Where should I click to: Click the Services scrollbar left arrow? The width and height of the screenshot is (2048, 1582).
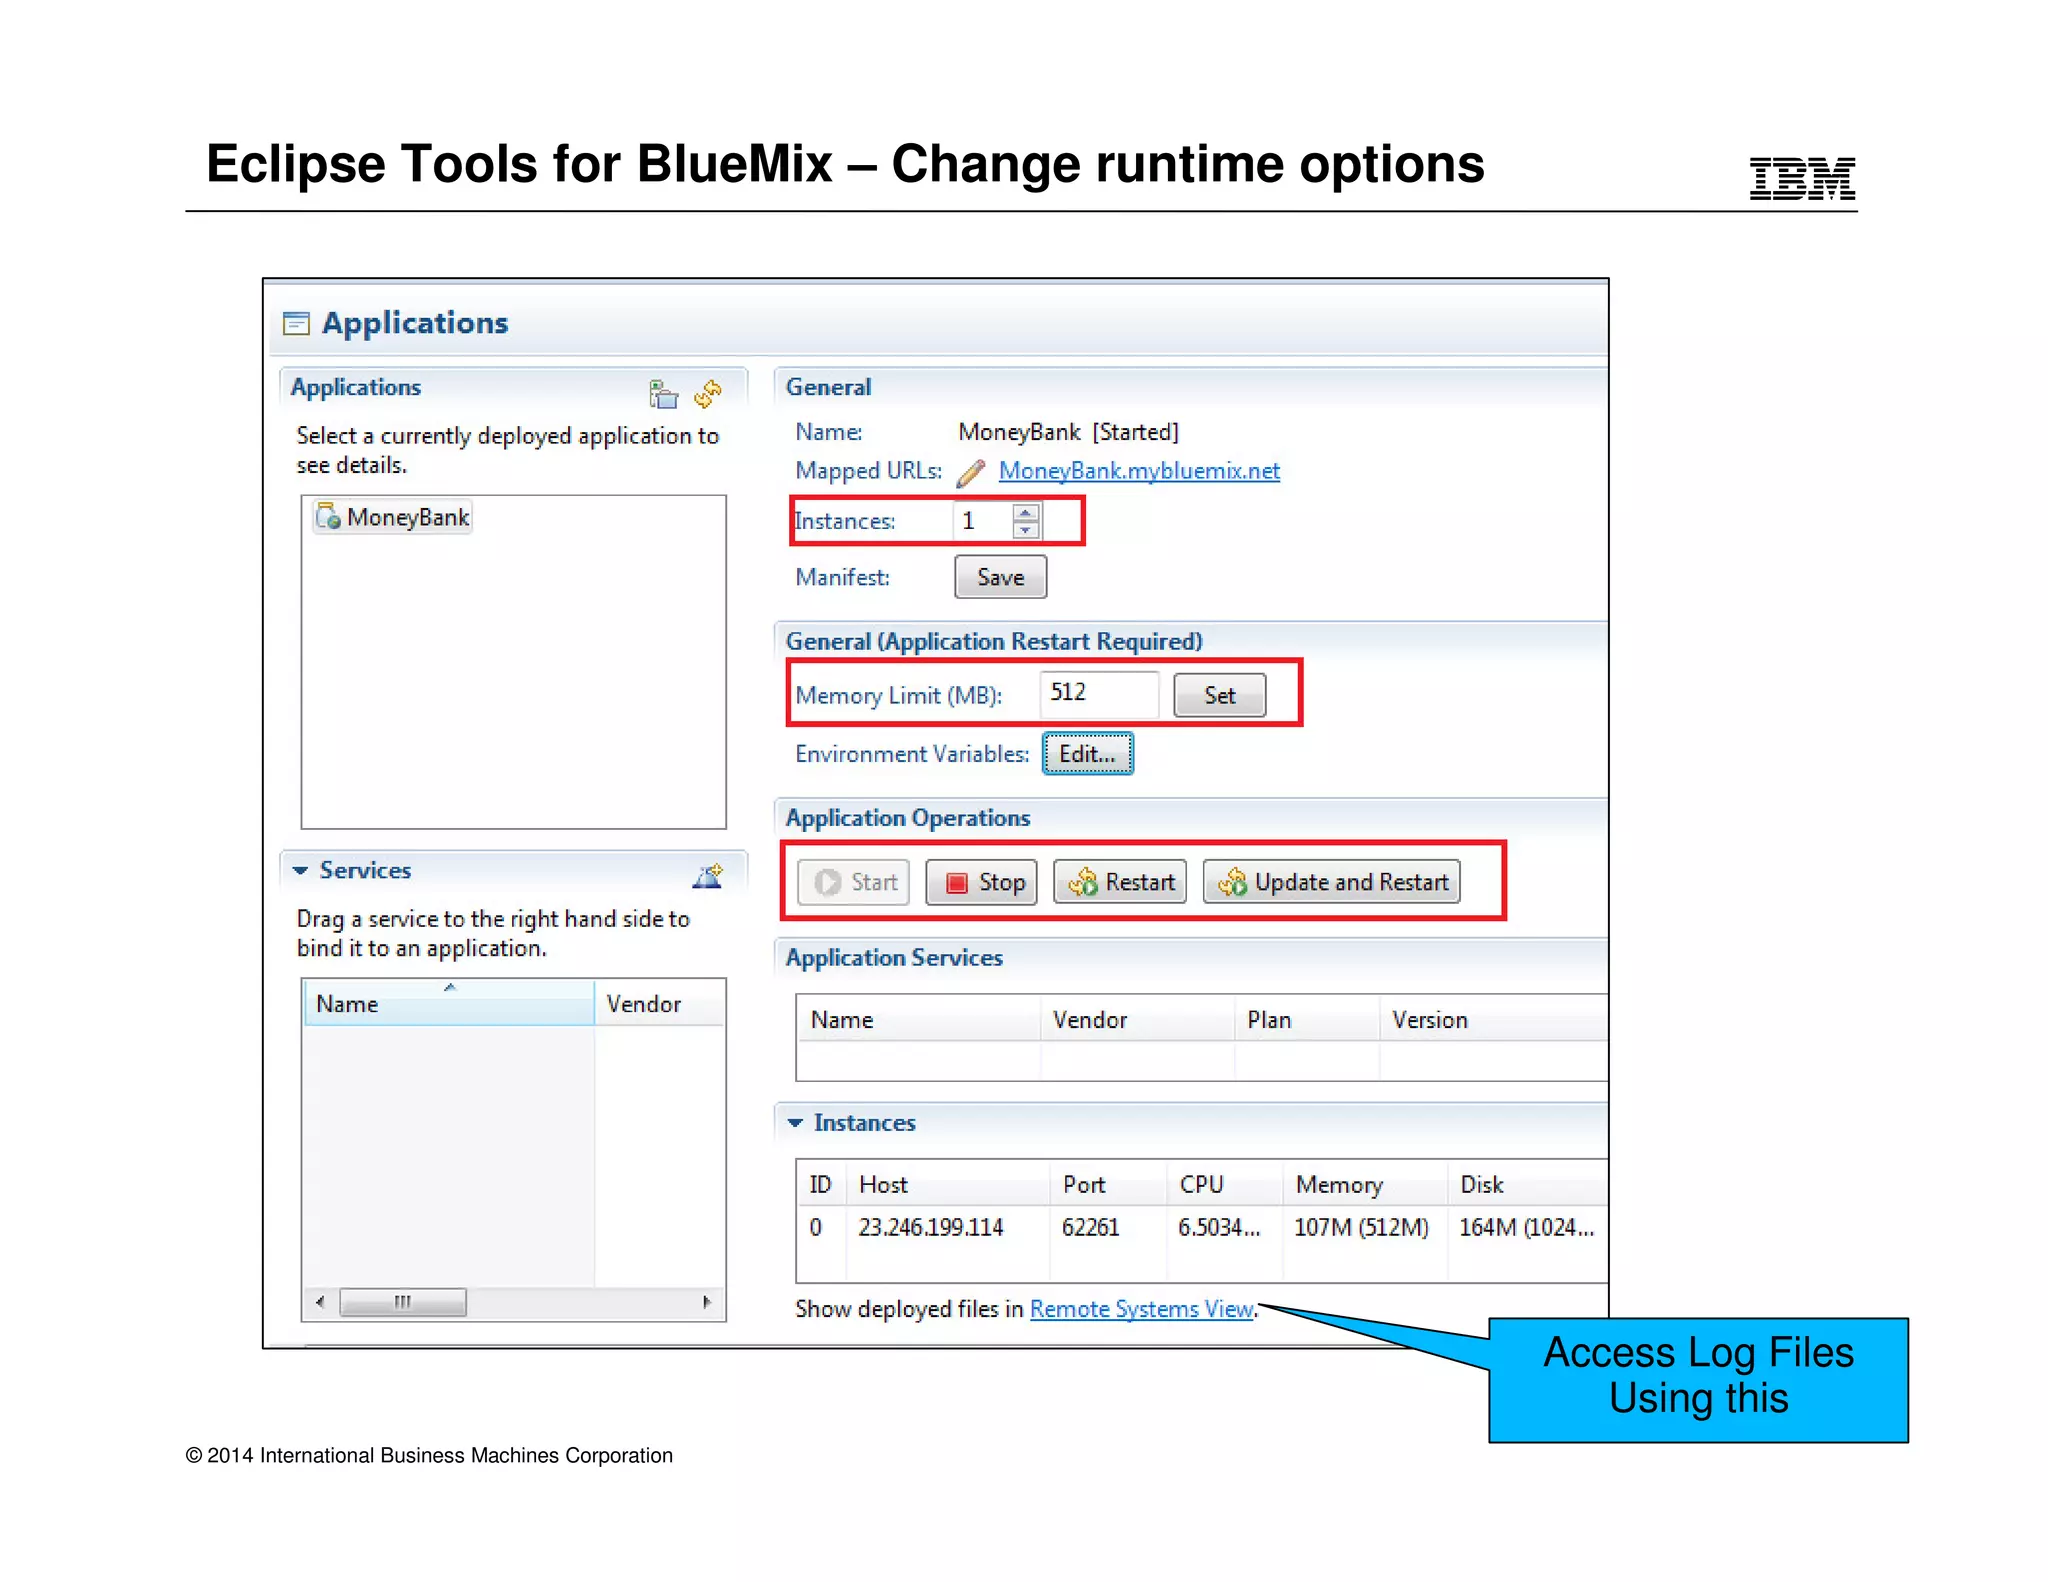[320, 1302]
